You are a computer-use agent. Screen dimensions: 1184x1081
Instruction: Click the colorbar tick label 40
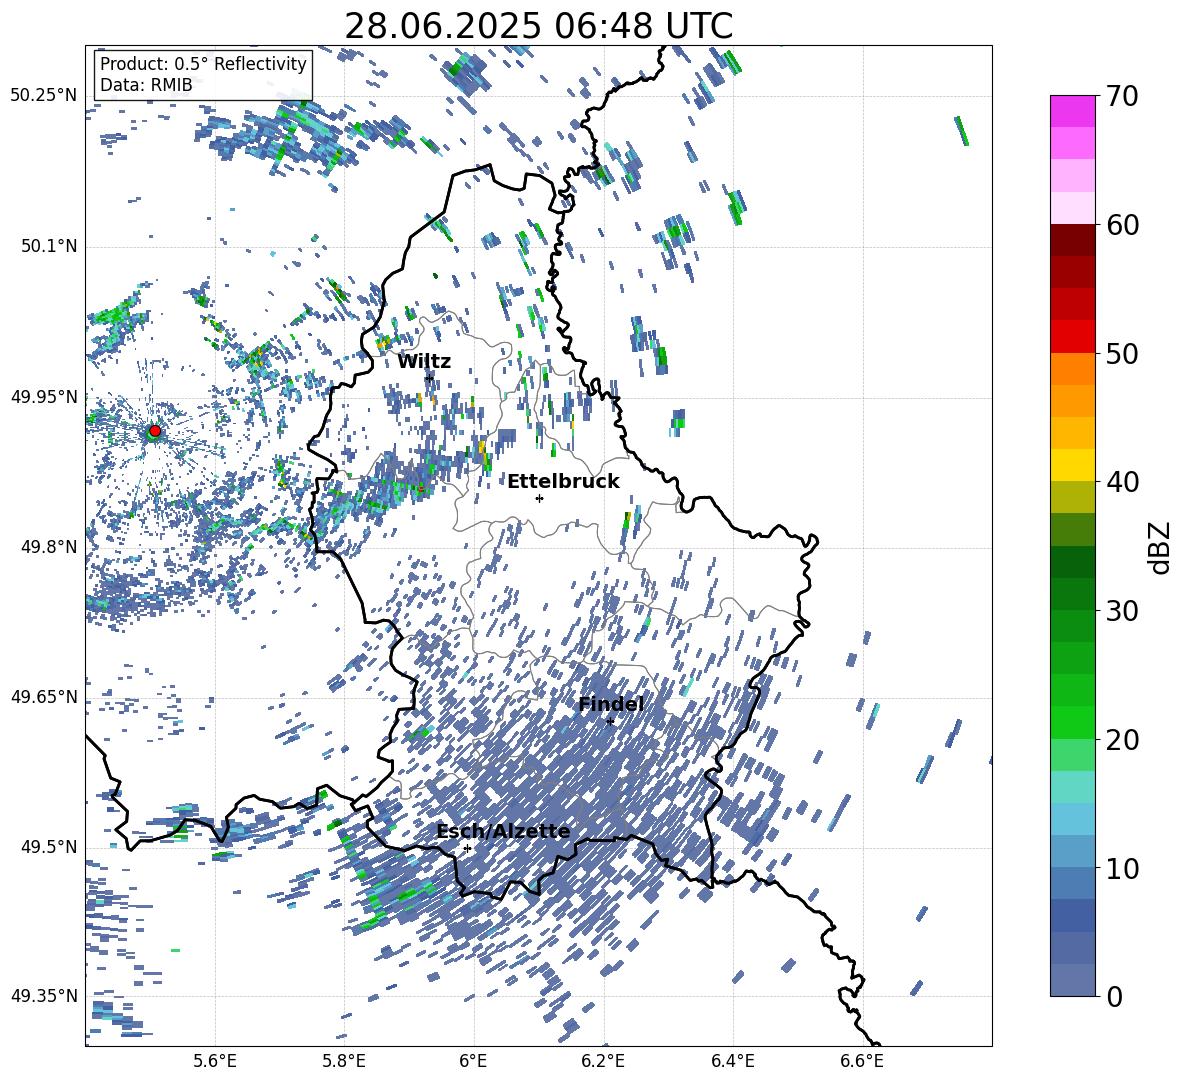[1122, 482]
